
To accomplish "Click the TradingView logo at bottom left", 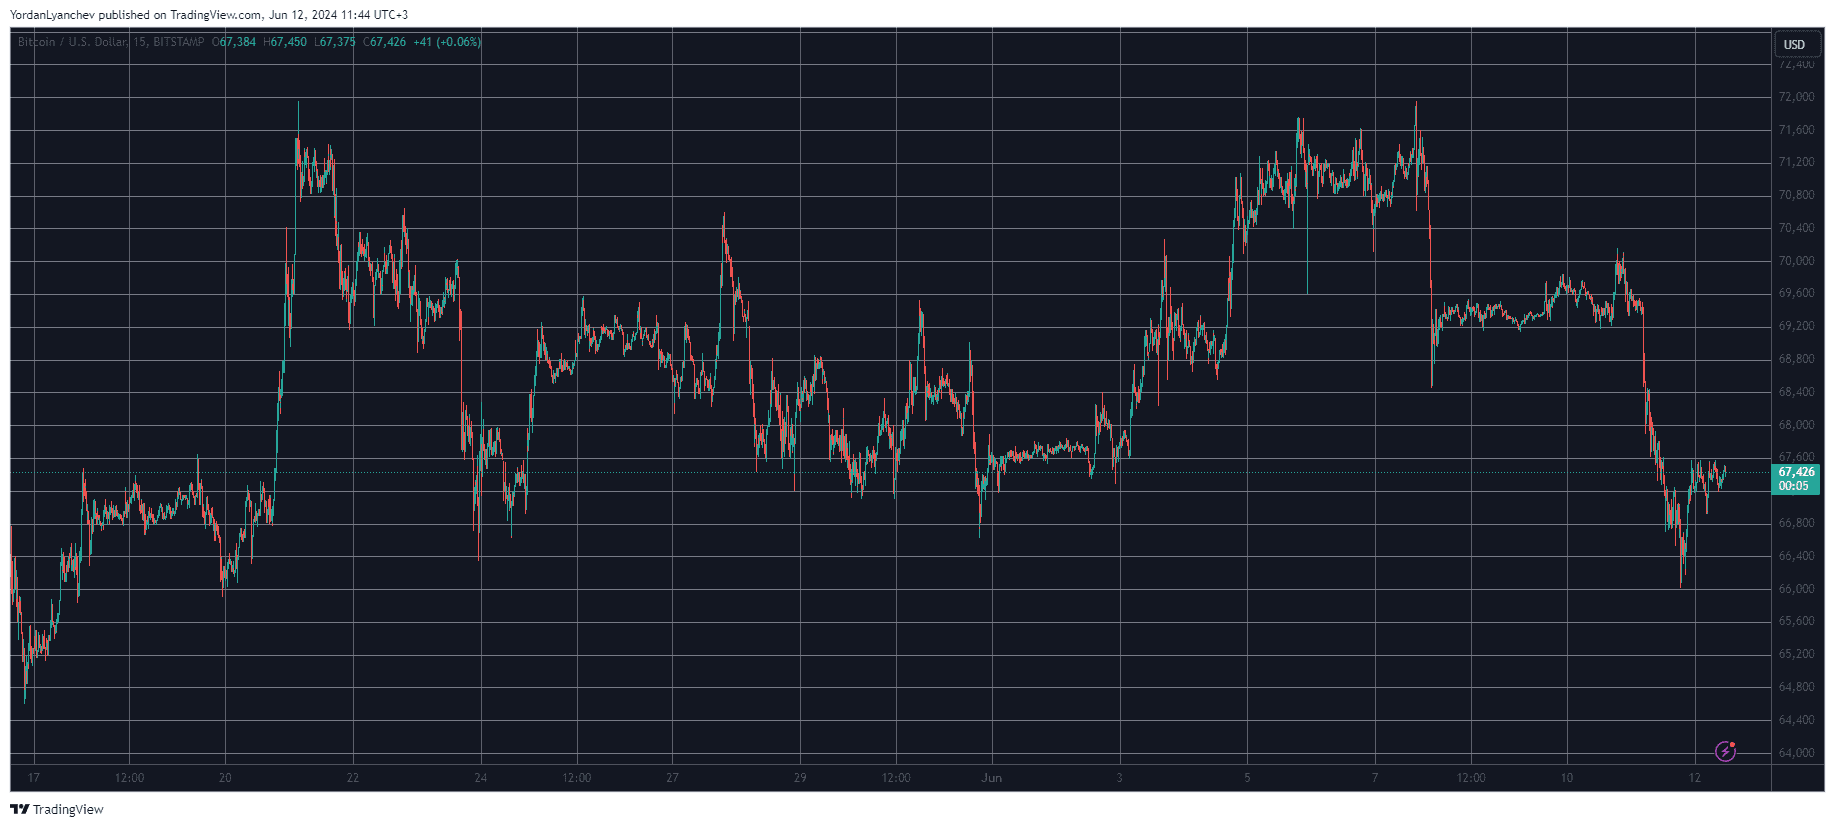I will (57, 809).
